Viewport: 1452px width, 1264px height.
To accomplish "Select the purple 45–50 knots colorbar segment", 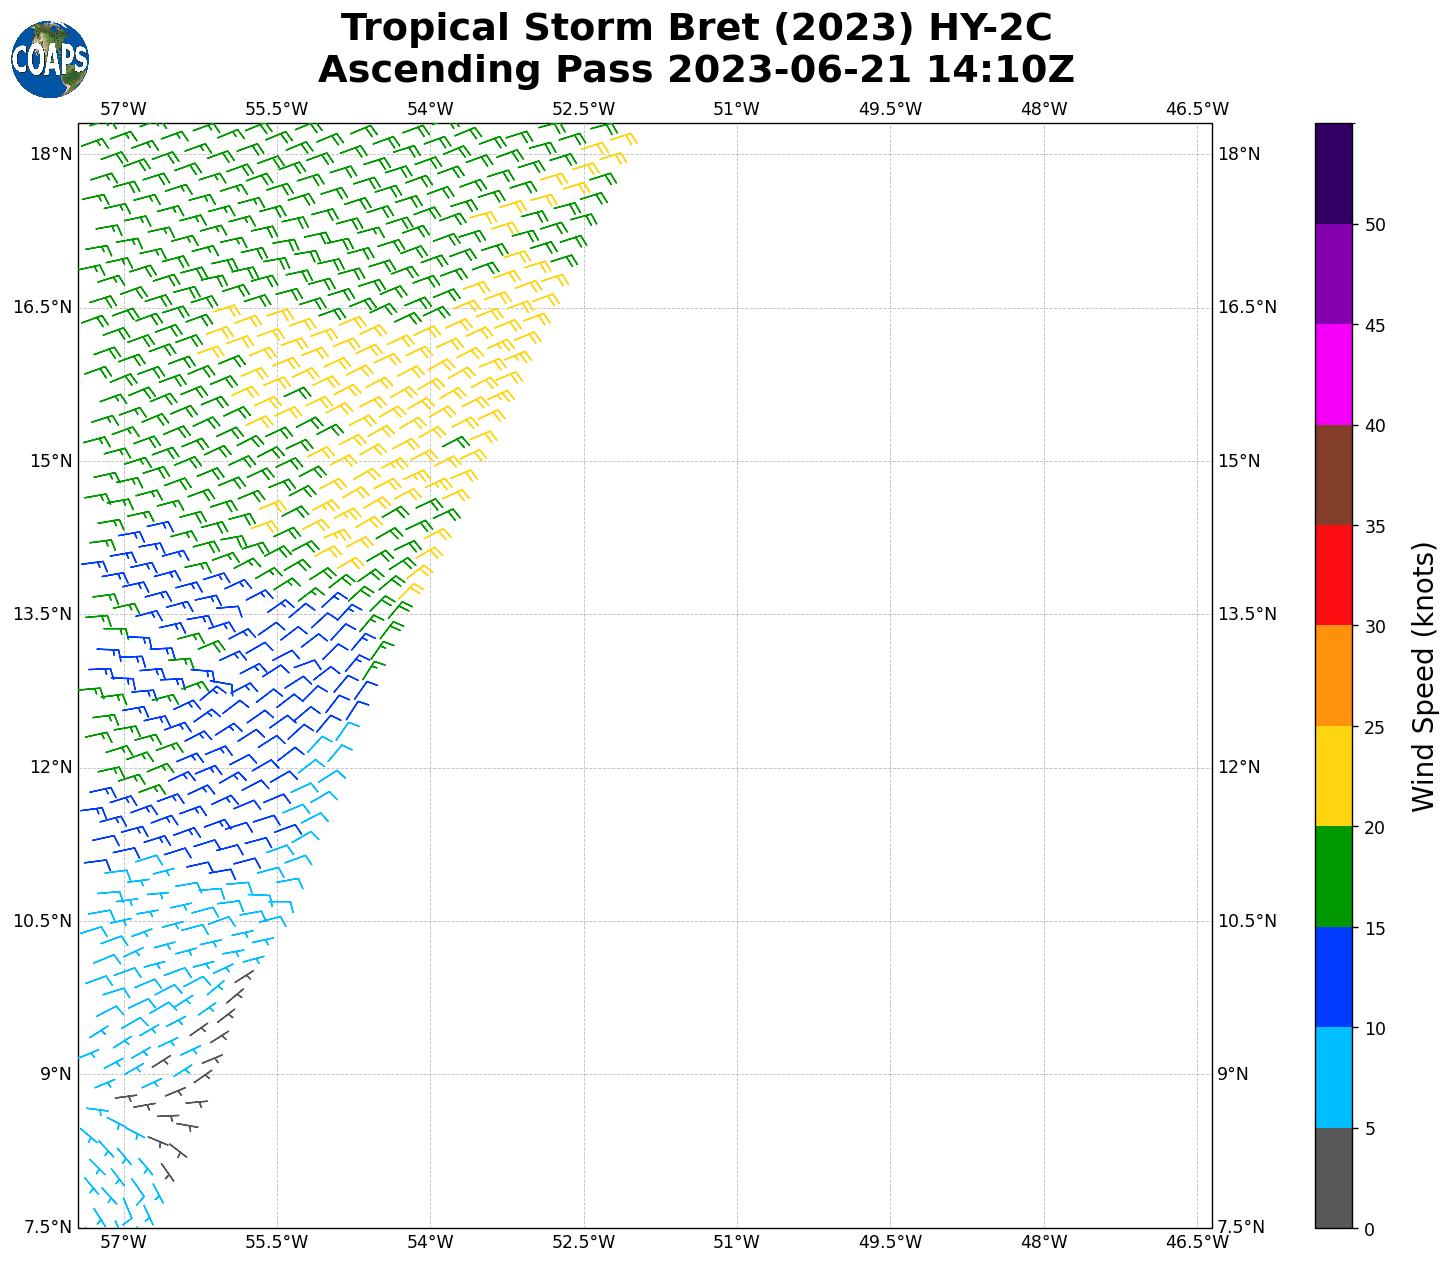I will coord(1333,274).
